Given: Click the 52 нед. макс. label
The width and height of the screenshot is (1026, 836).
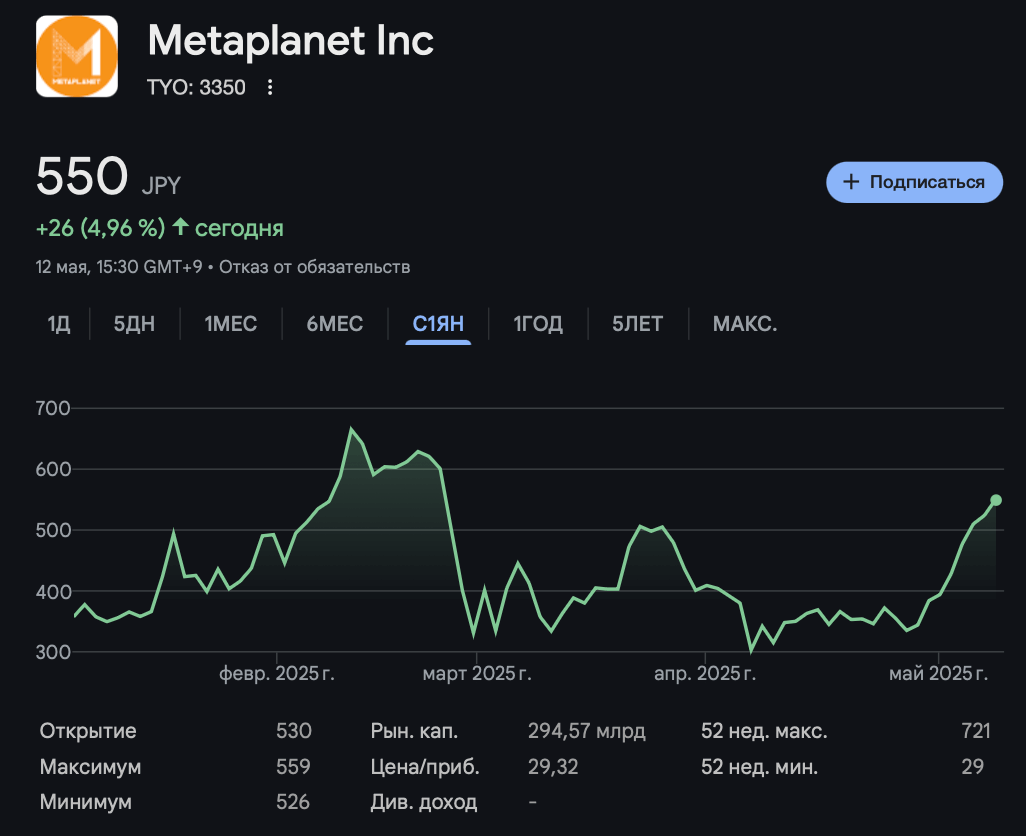Looking at the screenshot, I should tap(764, 731).
